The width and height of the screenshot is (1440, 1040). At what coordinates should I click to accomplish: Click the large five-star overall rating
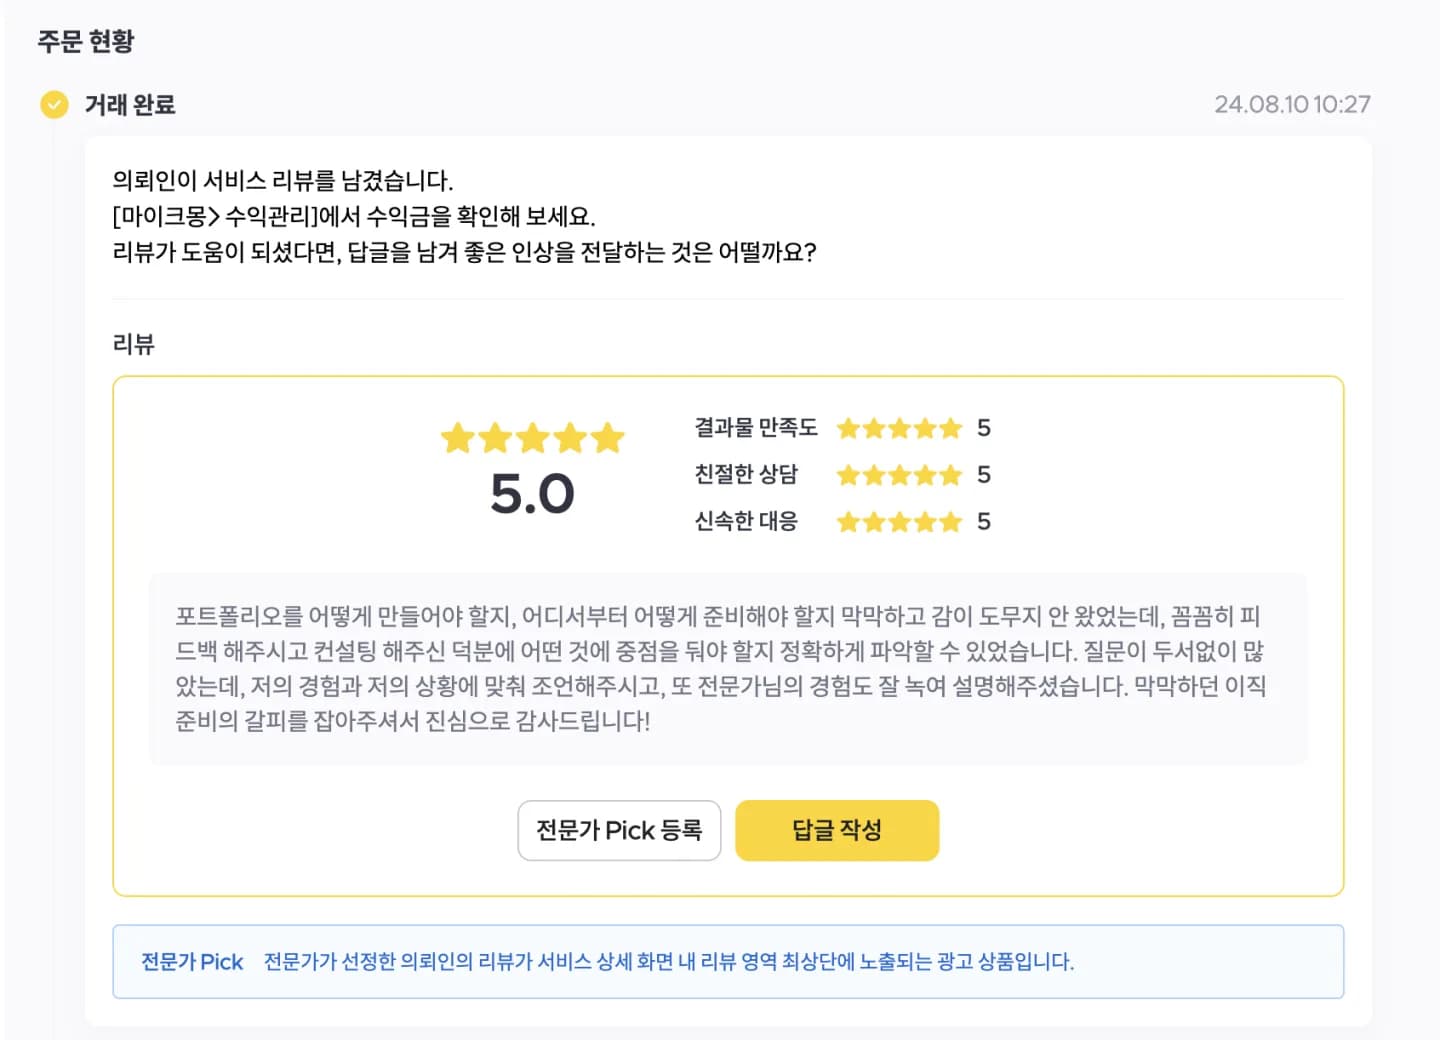pyautogui.click(x=533, y=438)
